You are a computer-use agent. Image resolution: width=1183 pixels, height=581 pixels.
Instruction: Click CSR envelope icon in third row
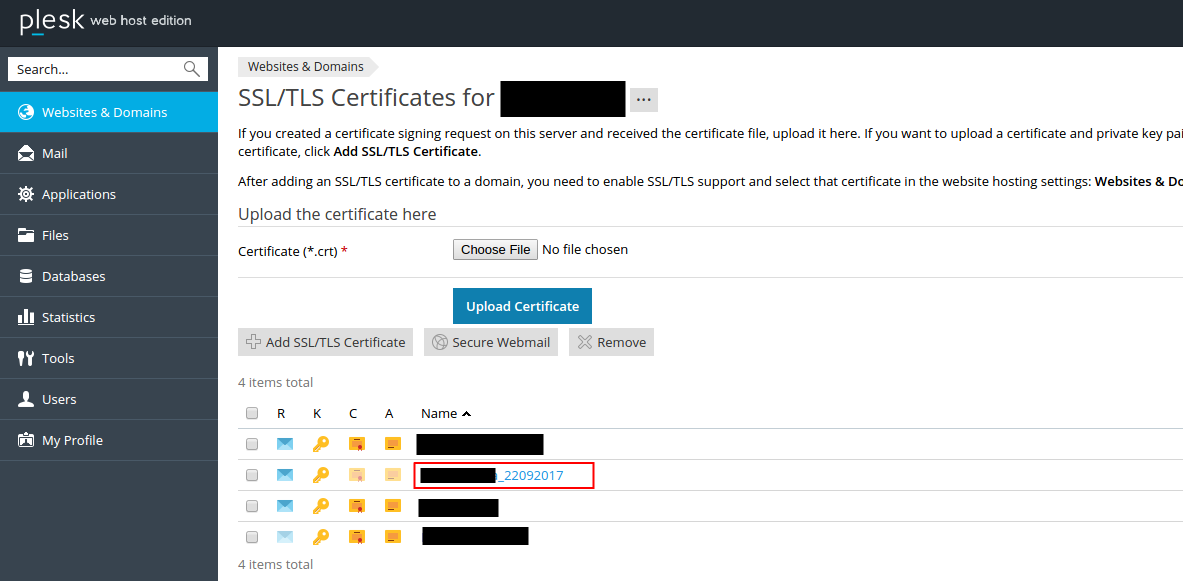click(285, 506)
